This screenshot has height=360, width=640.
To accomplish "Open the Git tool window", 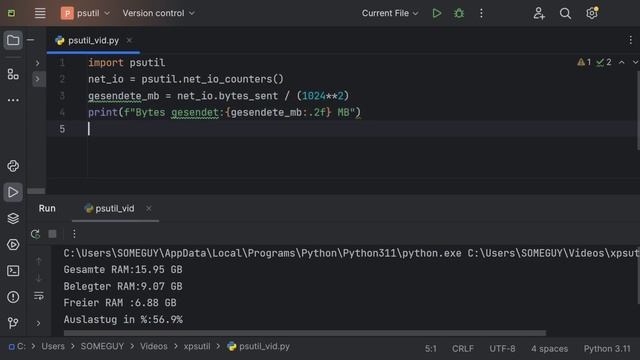I will 13,323.
